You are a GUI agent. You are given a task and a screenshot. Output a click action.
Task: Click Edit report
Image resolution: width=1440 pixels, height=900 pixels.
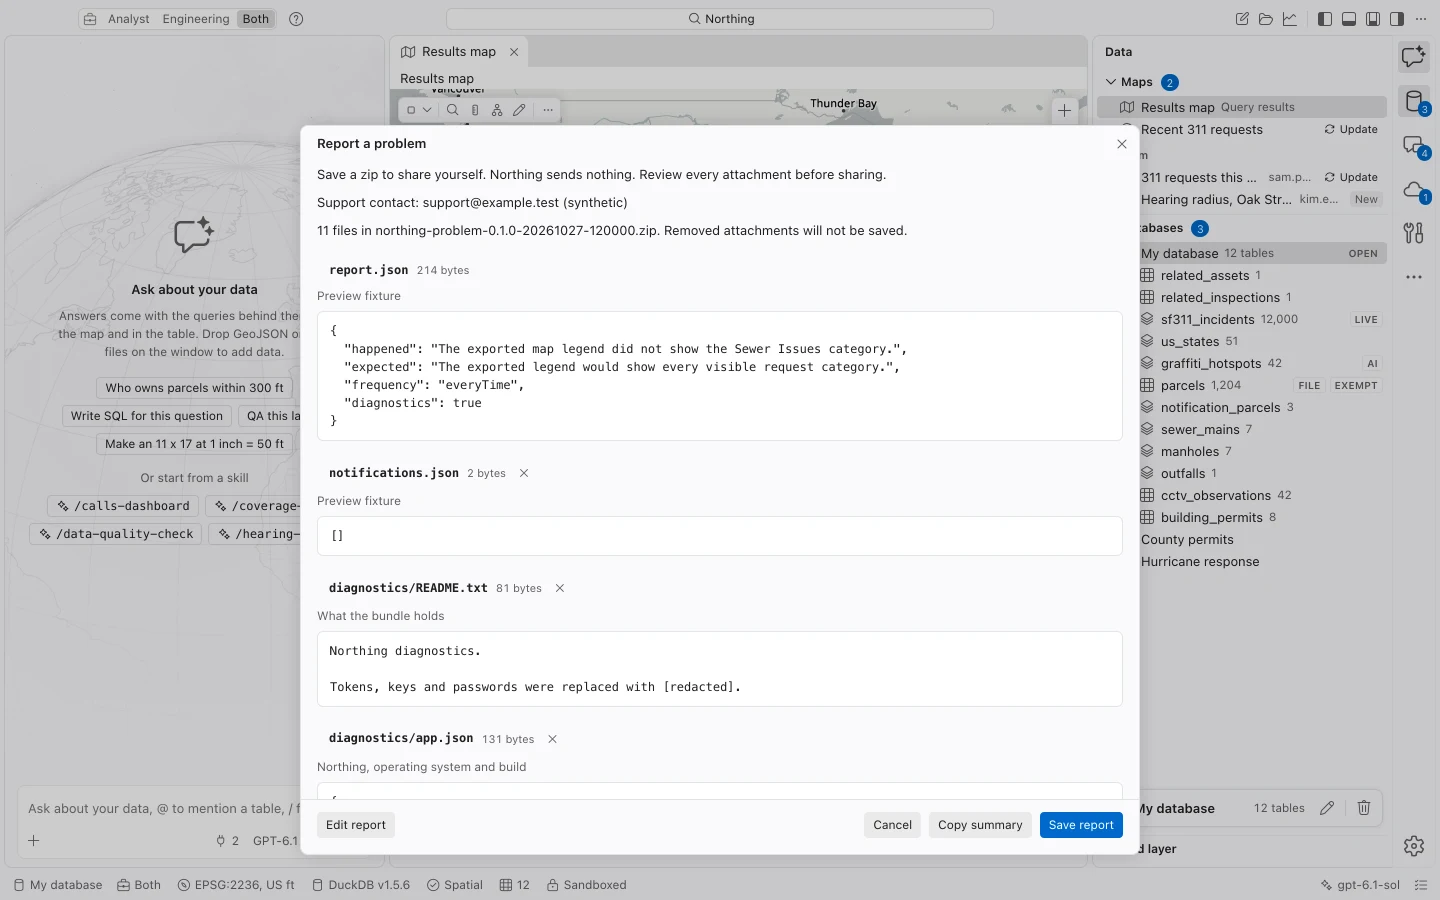[356, 825]
